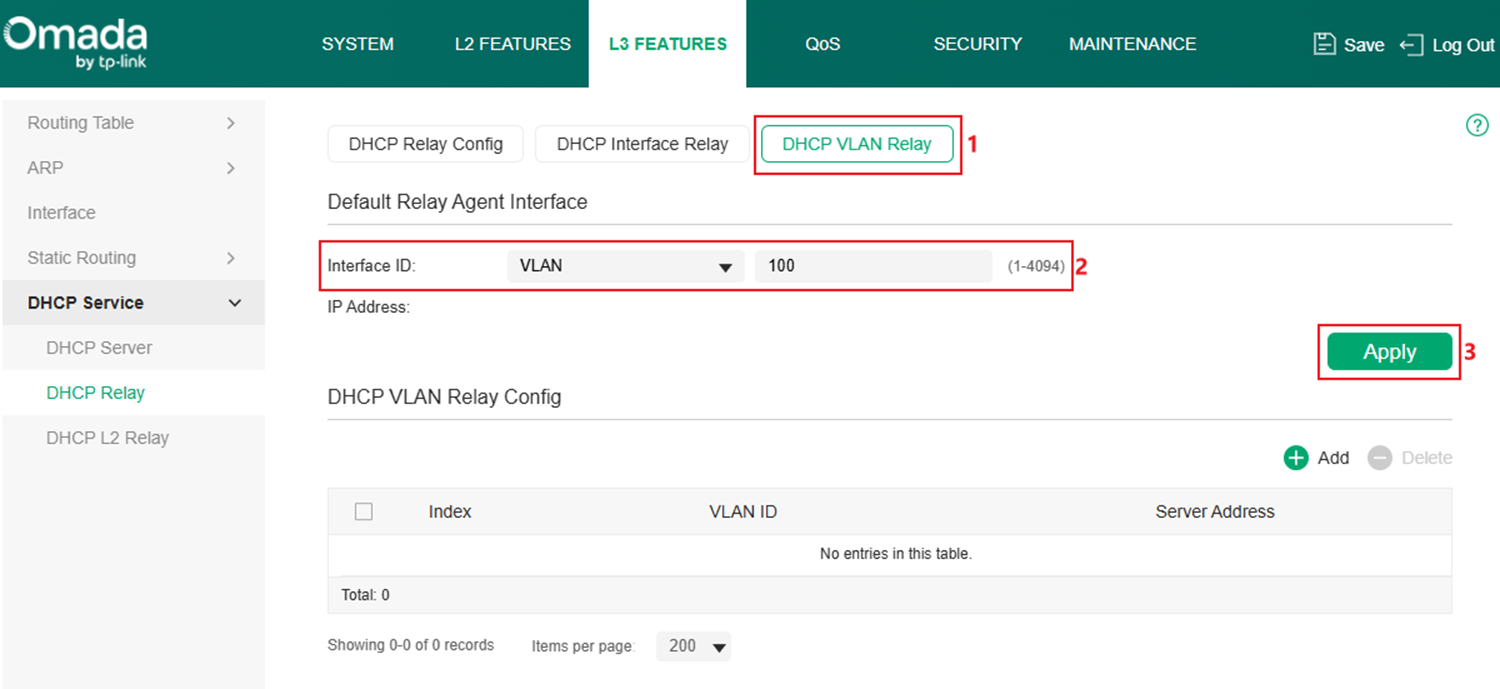This screenshot has height=689, width=1500.
Task: Toggle the table header select-all checkbox
Action: point(364,511)
